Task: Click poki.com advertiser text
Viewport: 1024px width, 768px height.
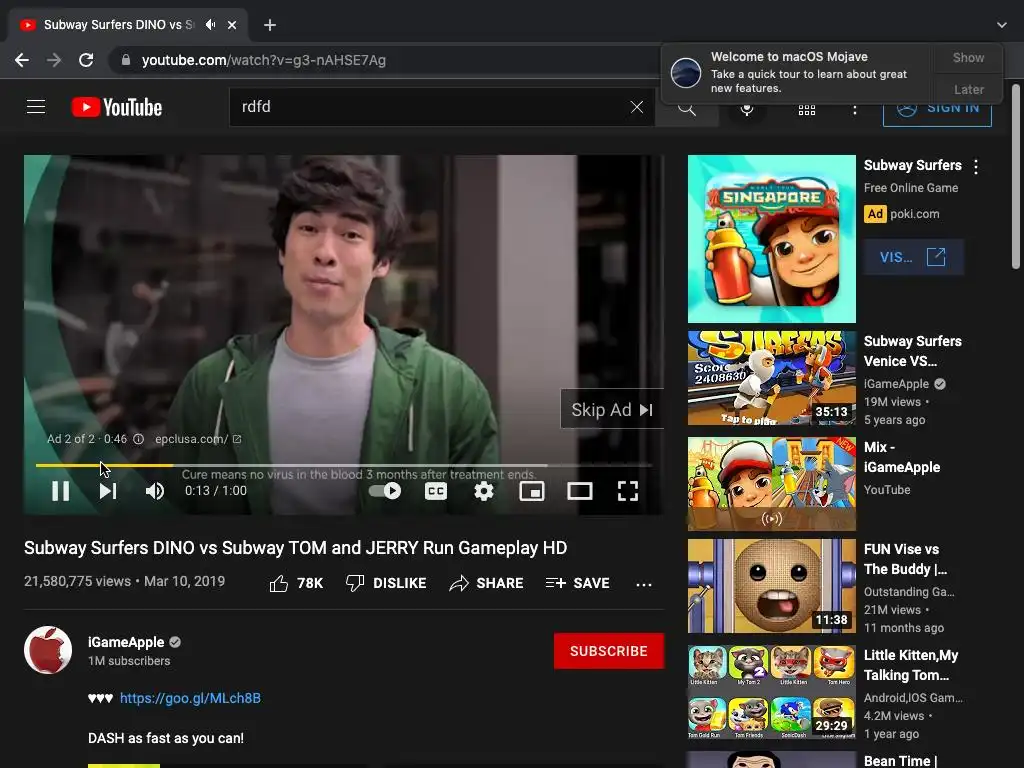Action: (x=914, y=214)
